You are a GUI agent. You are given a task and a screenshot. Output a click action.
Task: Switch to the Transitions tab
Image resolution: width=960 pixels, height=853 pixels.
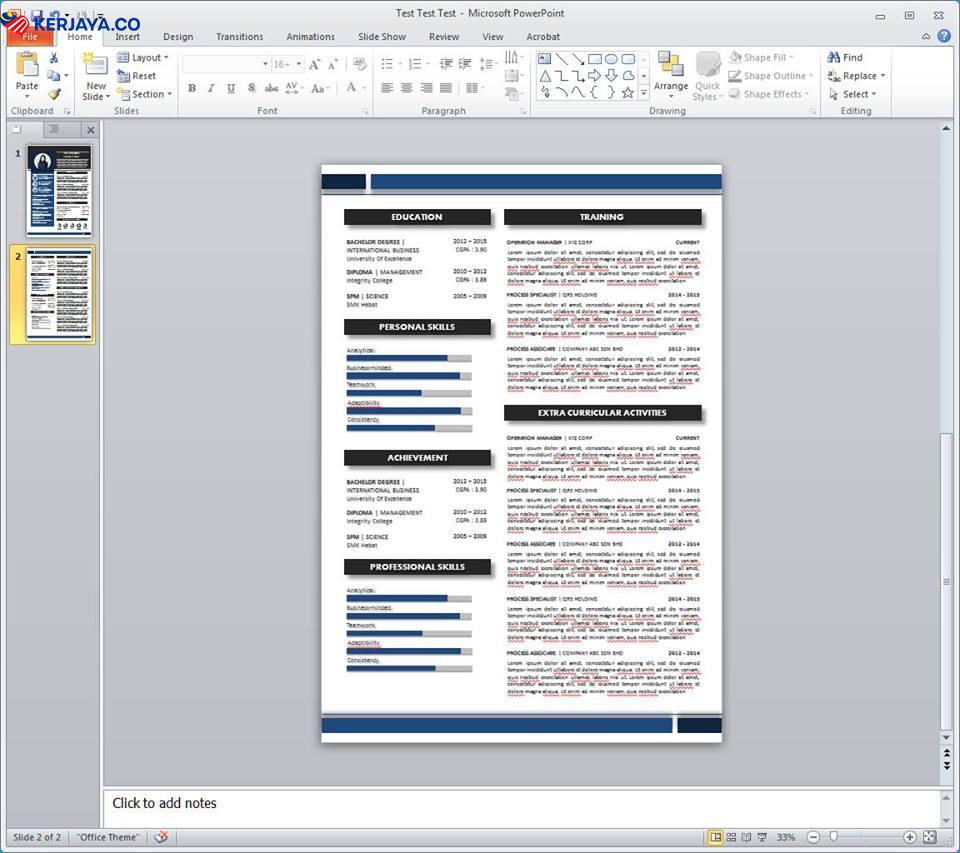(239, 37)
